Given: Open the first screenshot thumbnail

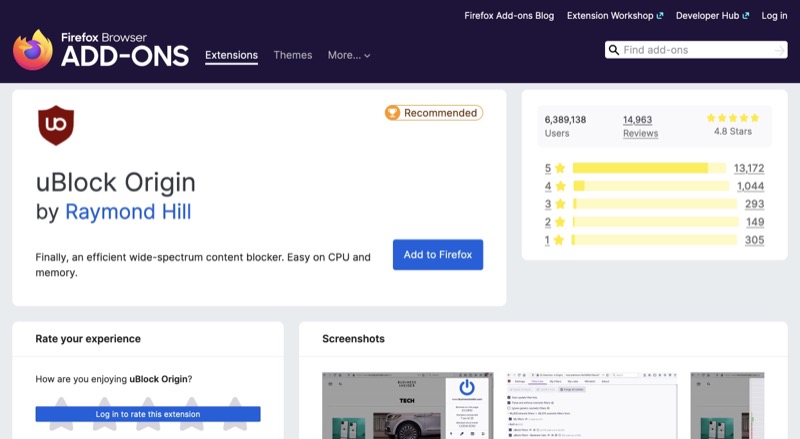Looking at the screenshot, I should (405, 405).
